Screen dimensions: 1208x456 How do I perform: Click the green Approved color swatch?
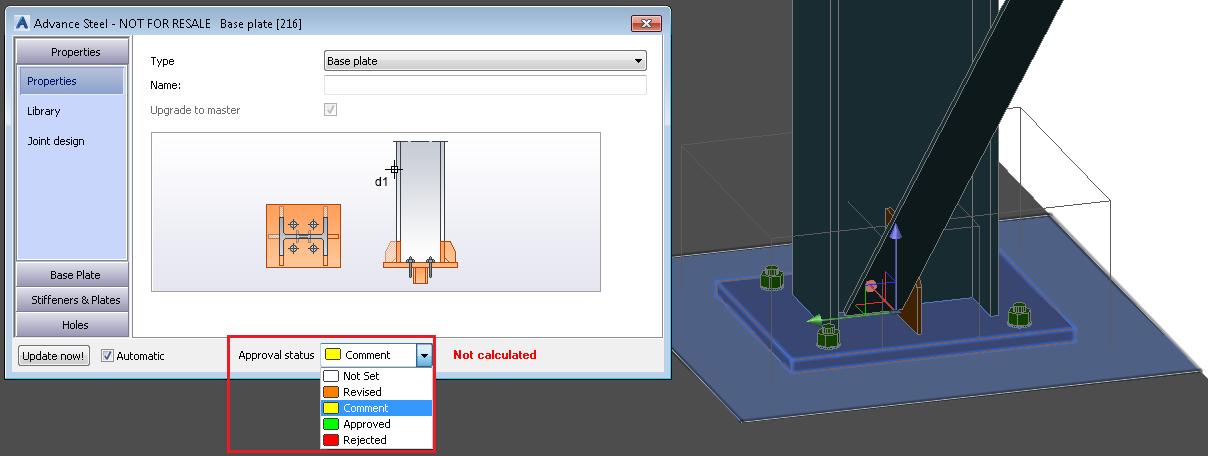pyautogui.click(x=331, y=424)
